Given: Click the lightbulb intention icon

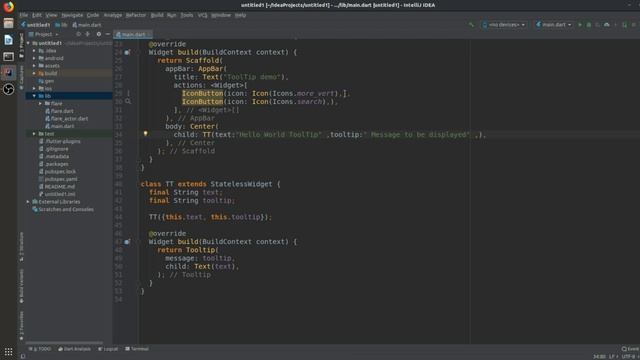Looking at the screenshot, I should pos(145,133).
